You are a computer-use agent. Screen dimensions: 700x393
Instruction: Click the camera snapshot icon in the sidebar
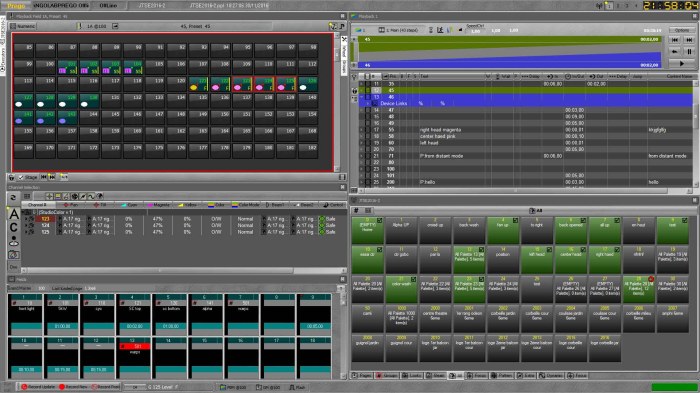click(14, 255)
